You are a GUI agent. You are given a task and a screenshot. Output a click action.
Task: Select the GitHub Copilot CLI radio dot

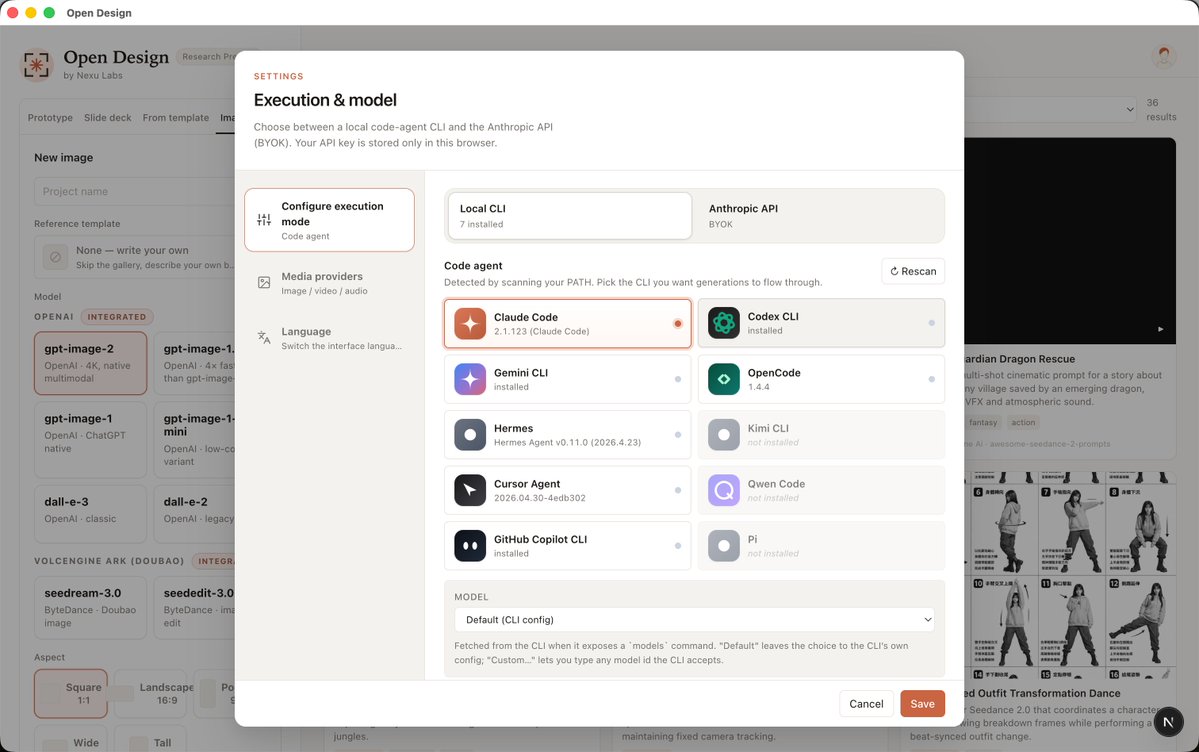click(x=677, y=545)
